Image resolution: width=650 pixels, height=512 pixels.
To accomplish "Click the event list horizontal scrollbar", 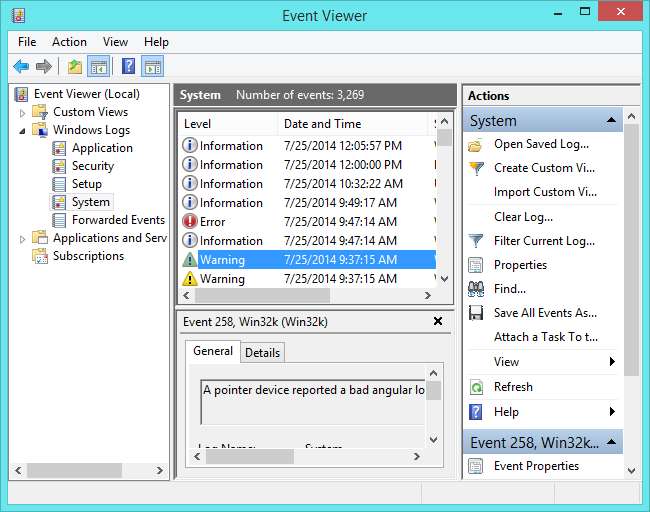I will (x=260, y=296).
